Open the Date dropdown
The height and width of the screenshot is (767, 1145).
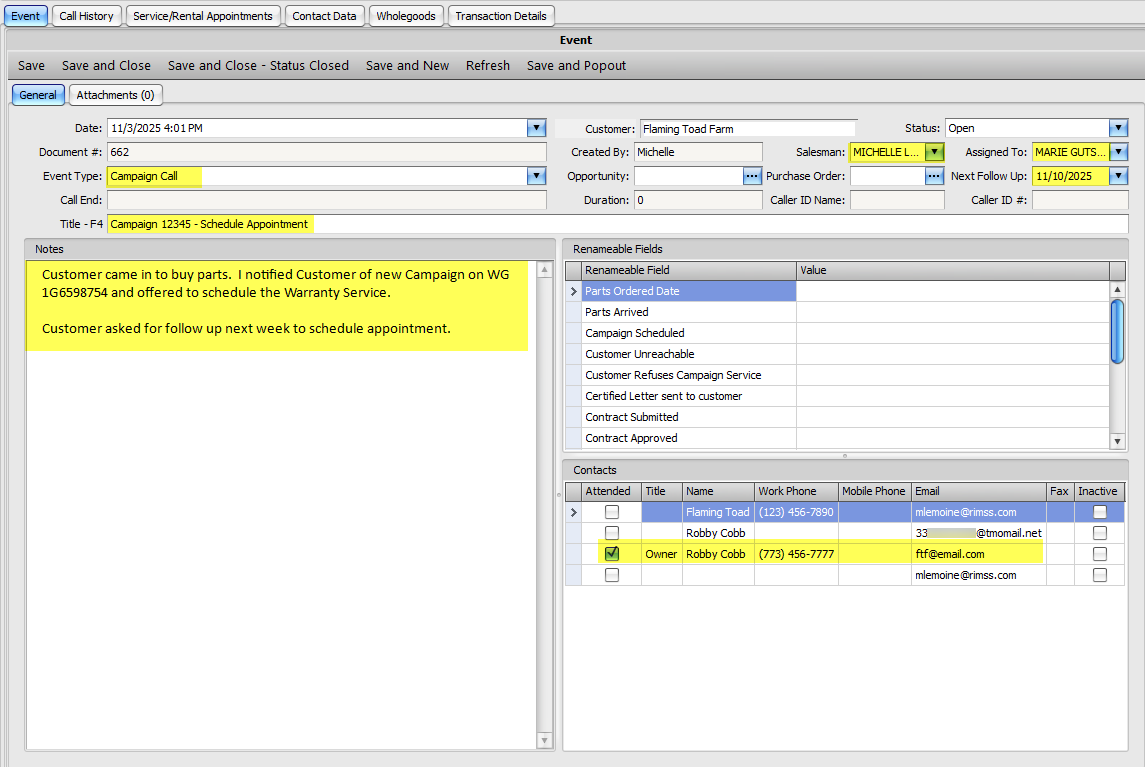(537, 128)
